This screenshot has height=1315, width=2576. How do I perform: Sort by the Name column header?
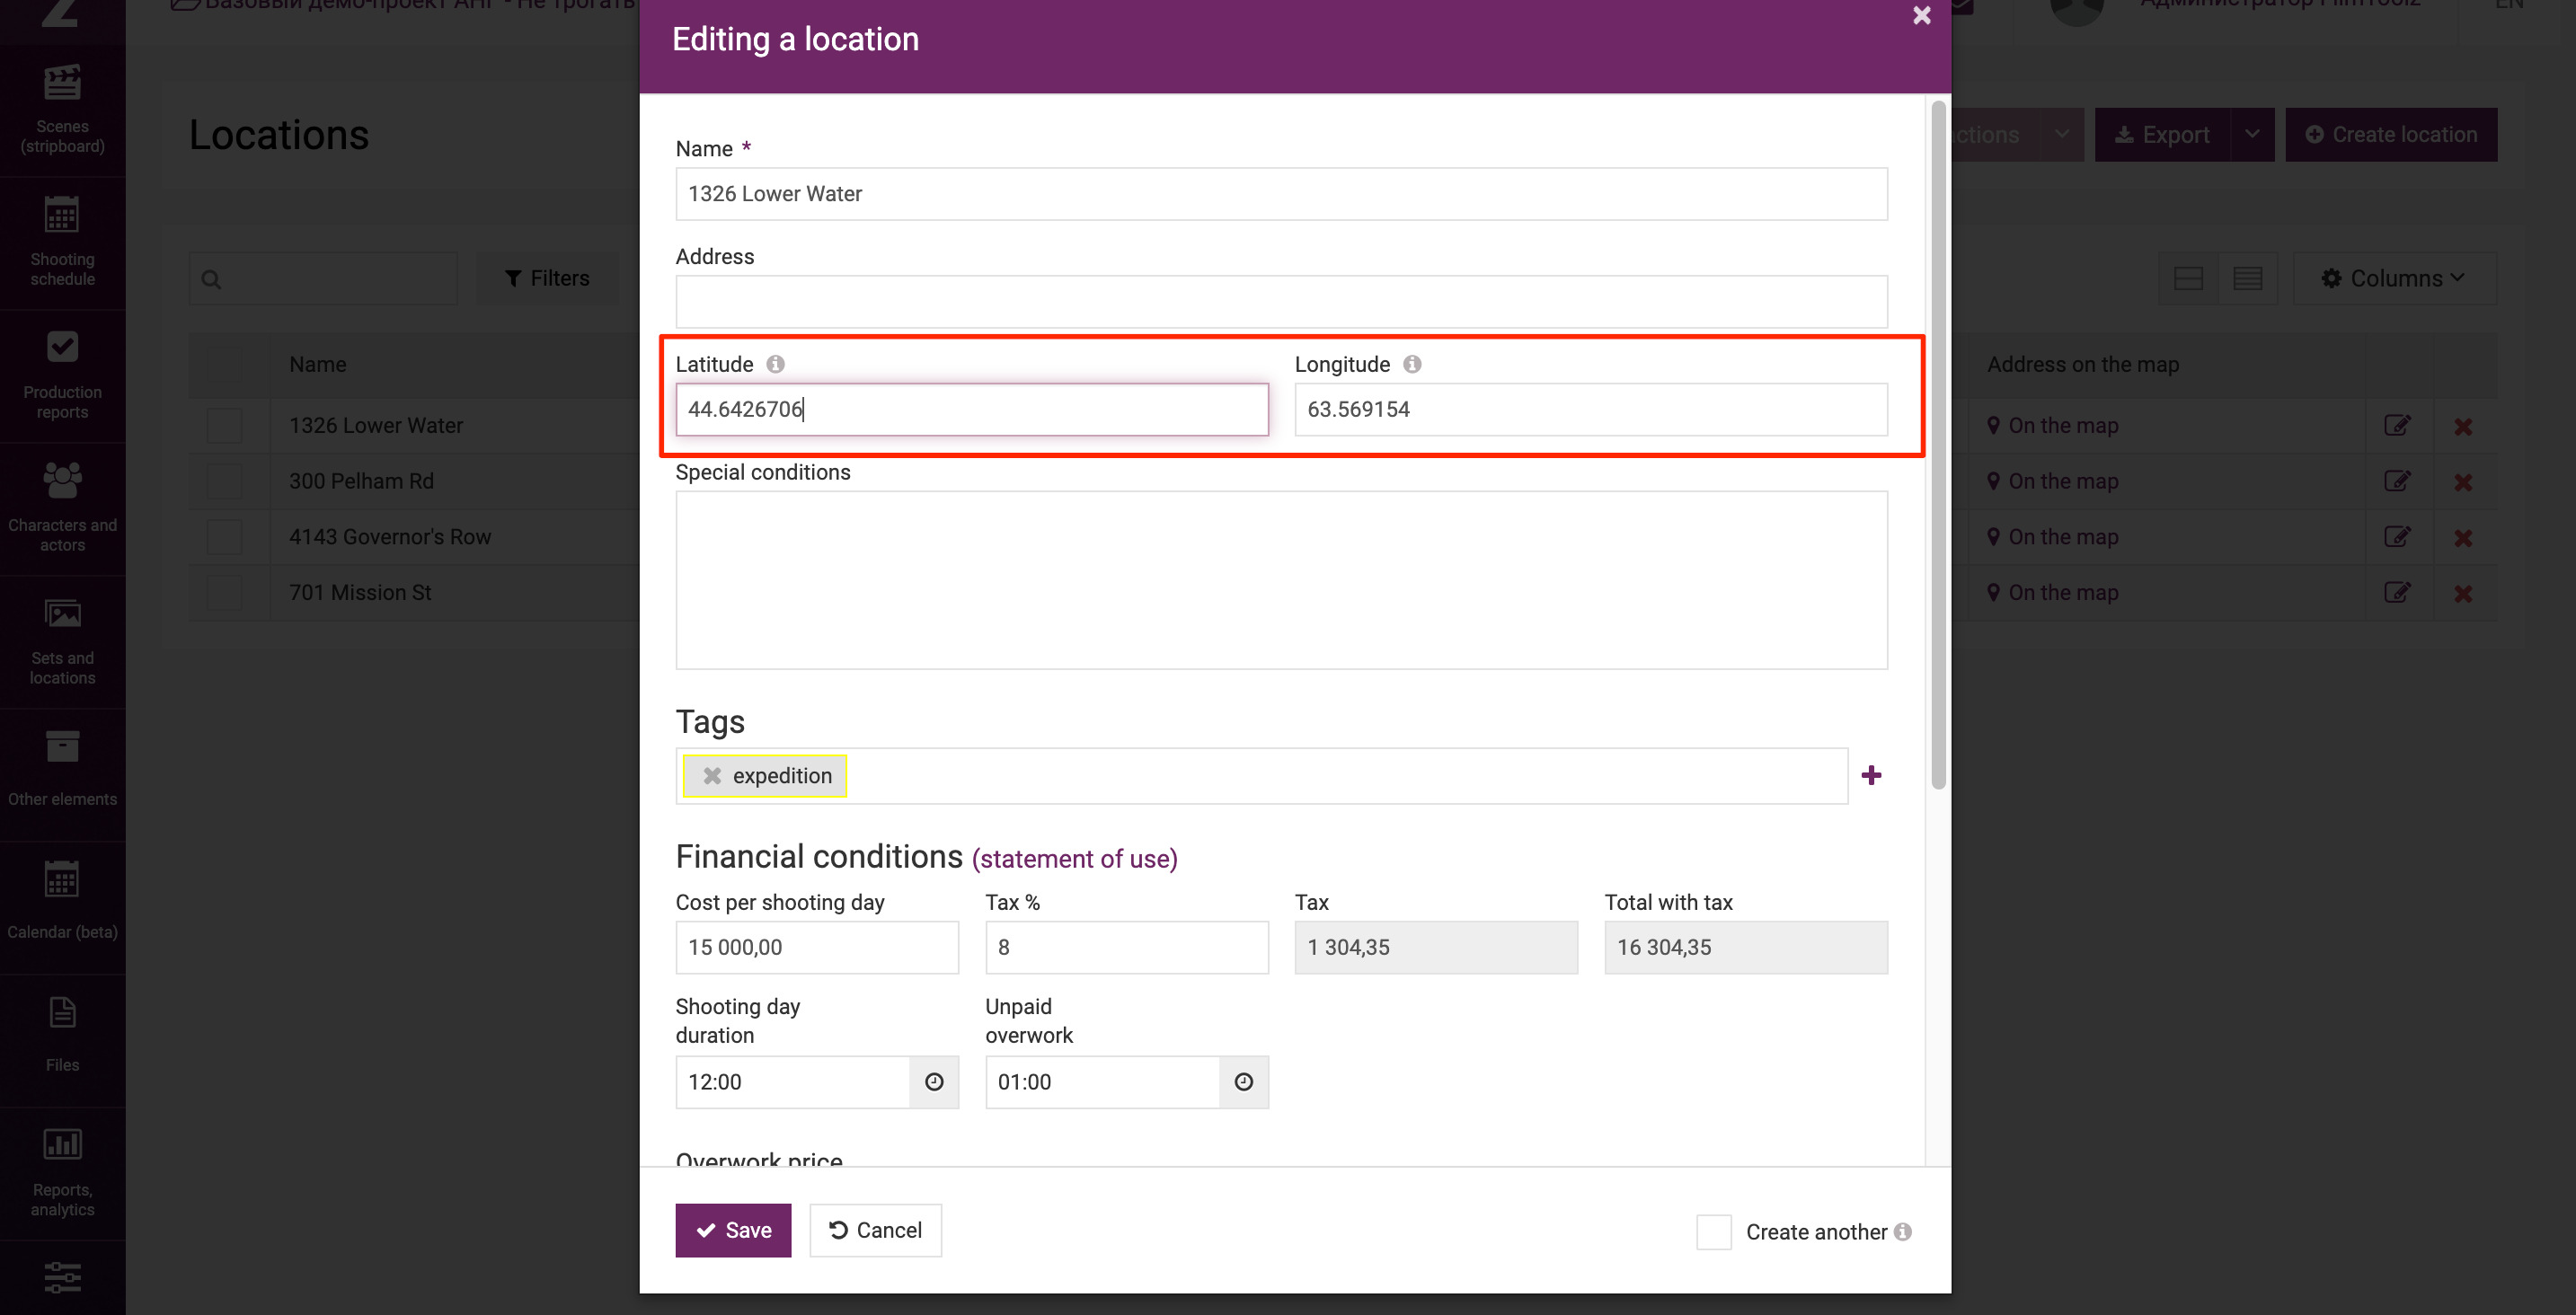click(318, 365)
